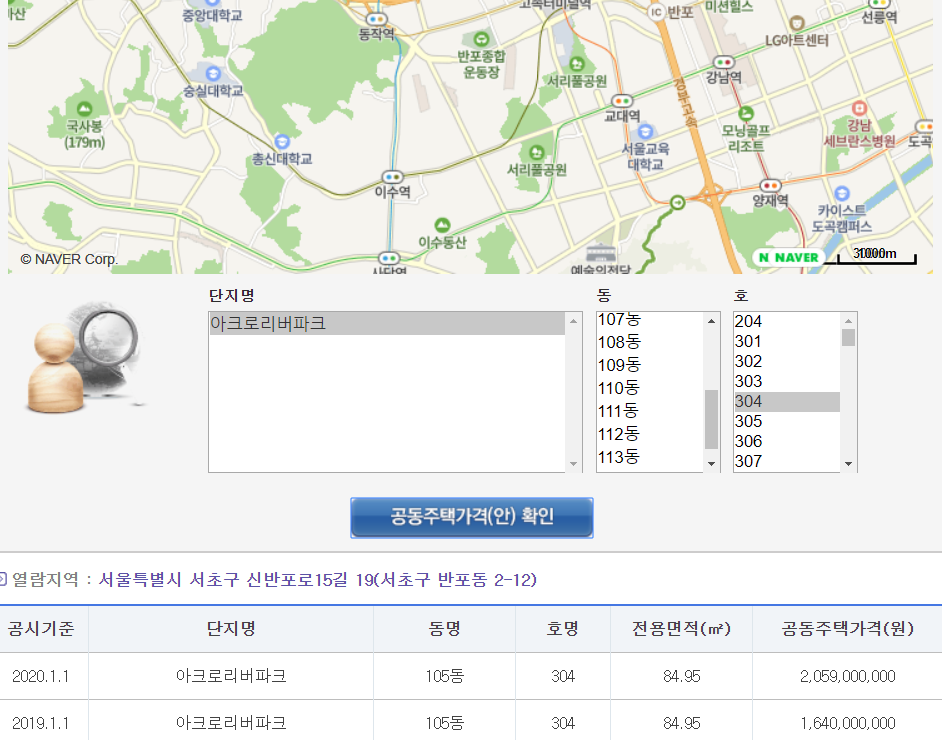942x740 pixels.
Task: Click 동 list scrollbar thumb
Action: tap(711, 419)
